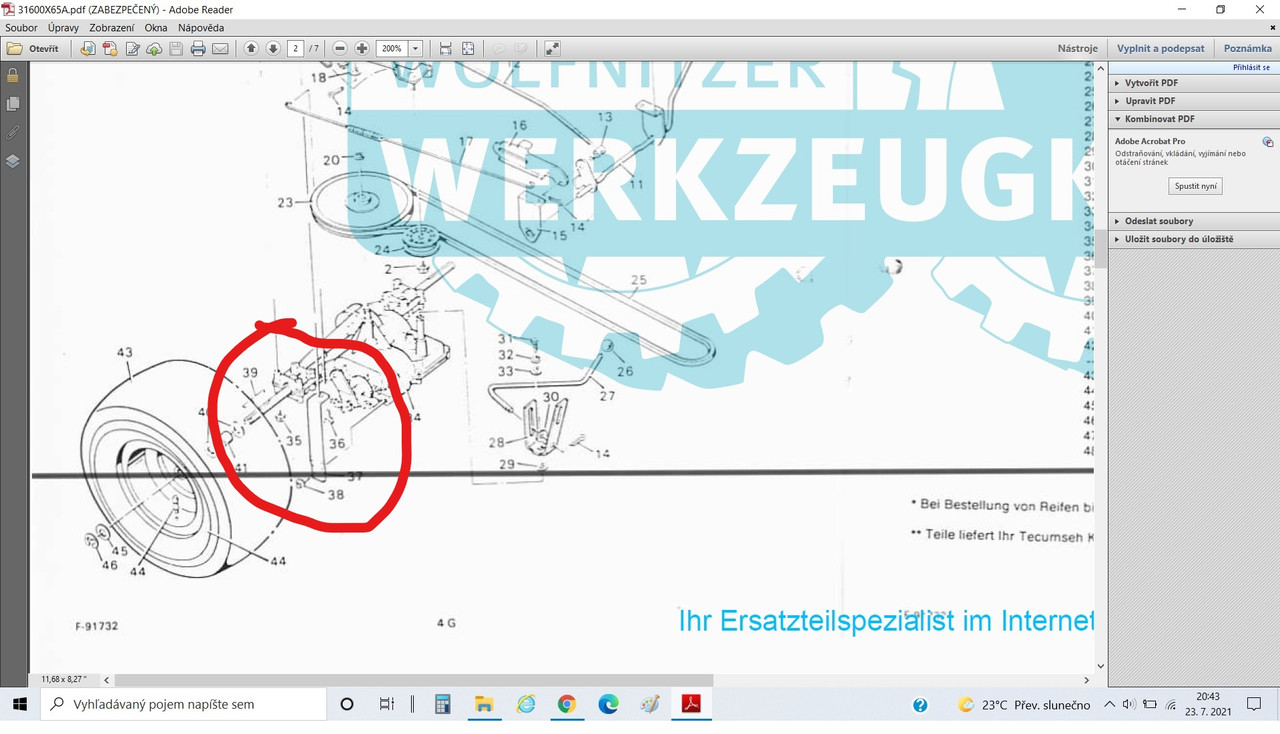This screenshot has height=734, width=1280.
Task: Click the fit-width scrolling mode icon
Action: tap(445, 48)
